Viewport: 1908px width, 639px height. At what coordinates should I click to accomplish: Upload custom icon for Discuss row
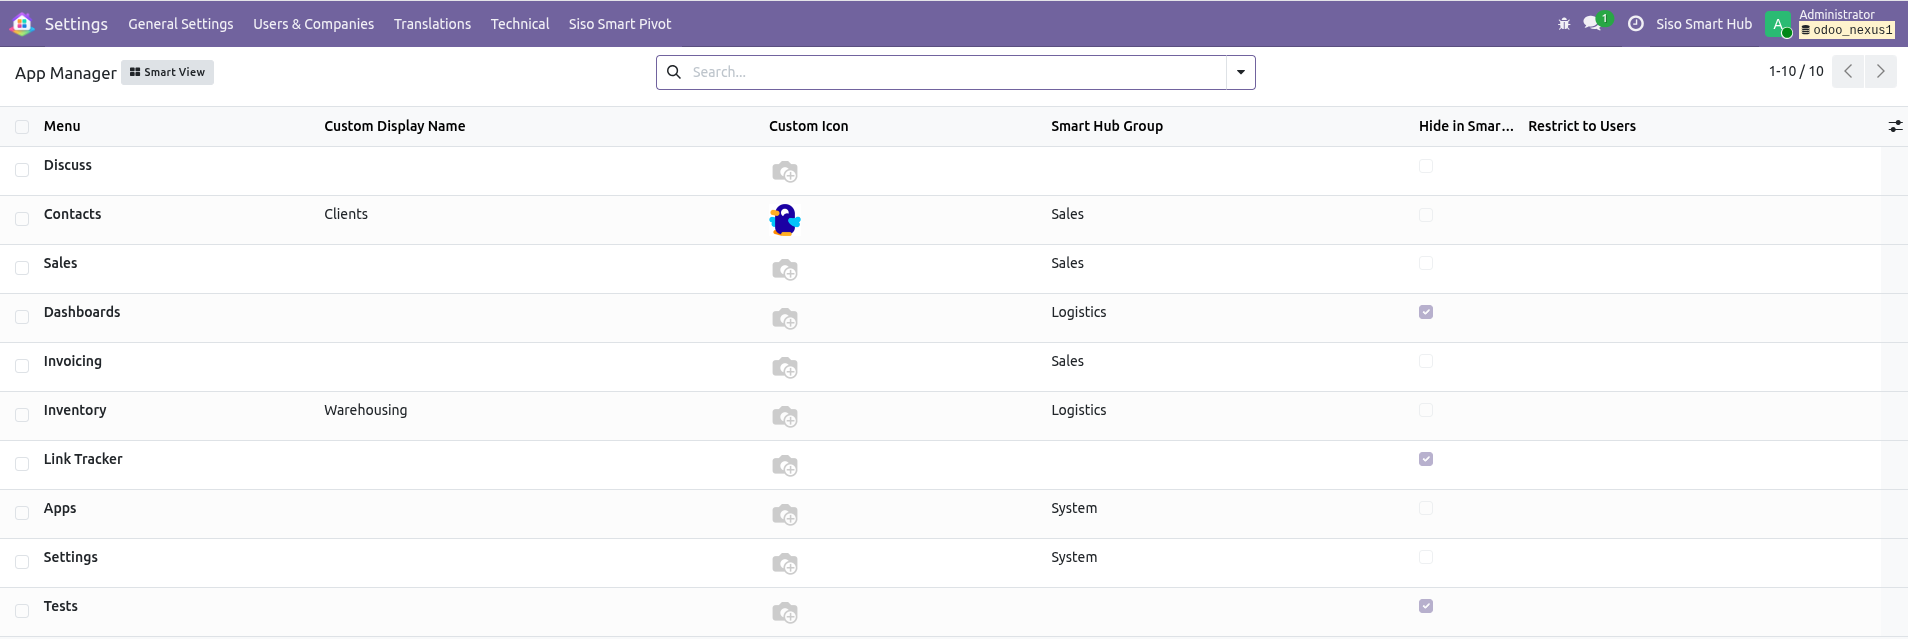785,172
